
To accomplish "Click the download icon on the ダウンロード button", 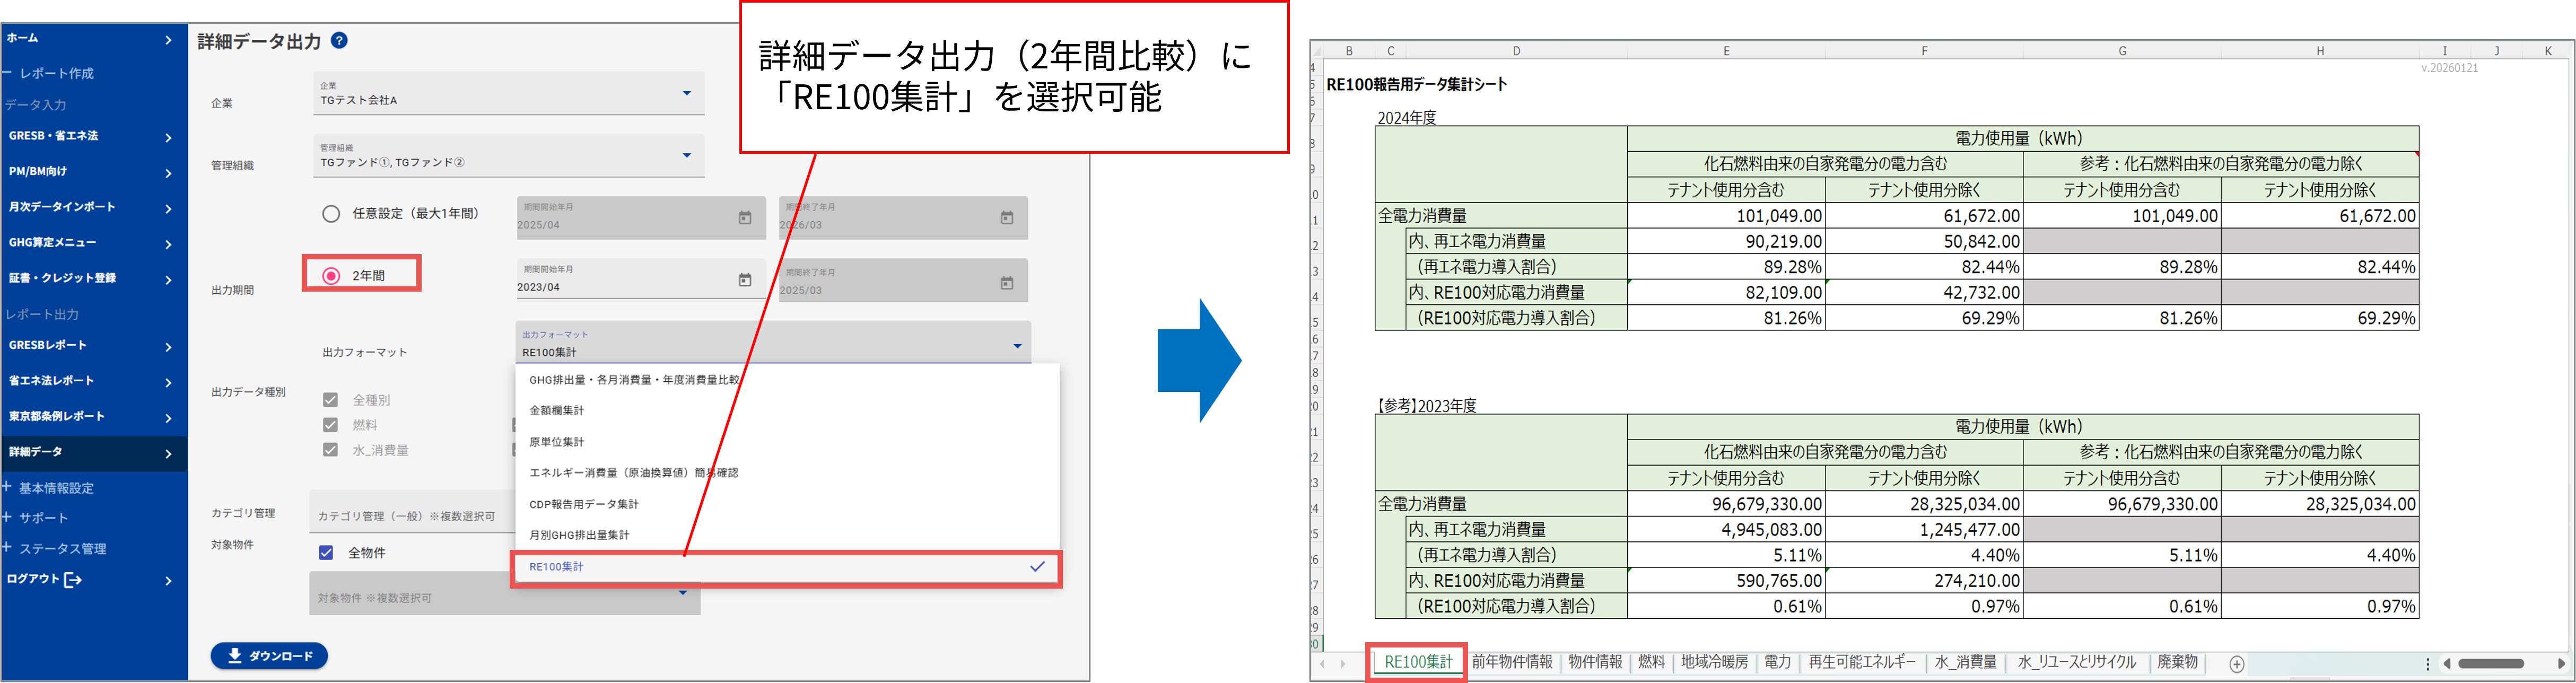I will tap(234, 656).
